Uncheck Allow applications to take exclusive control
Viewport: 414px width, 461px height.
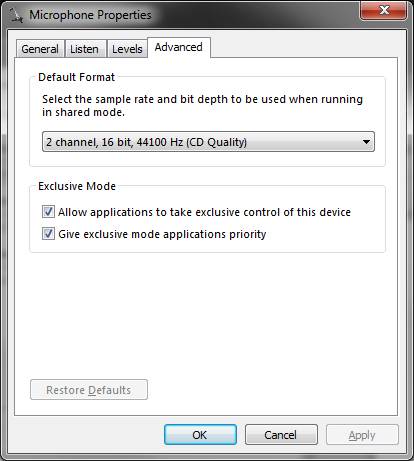[48, 212]
